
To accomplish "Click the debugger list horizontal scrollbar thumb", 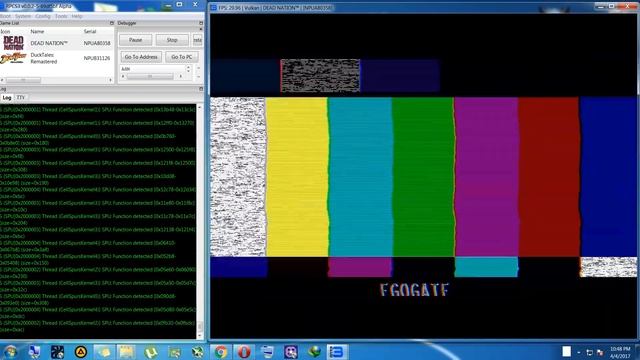I will 150,76.
